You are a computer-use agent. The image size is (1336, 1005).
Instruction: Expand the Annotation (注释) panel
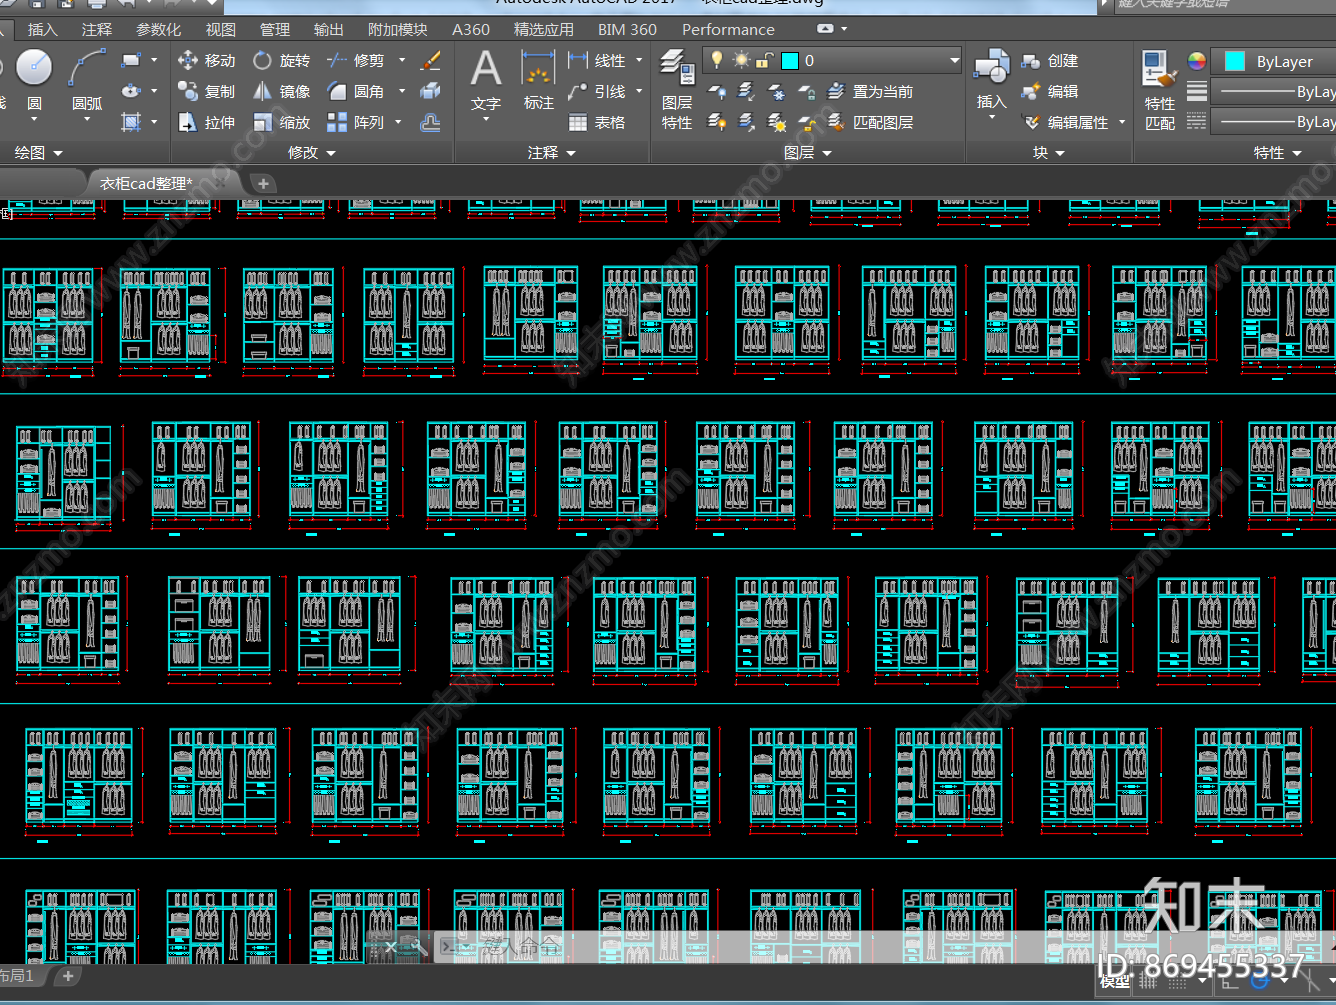(x=552, y=153)
